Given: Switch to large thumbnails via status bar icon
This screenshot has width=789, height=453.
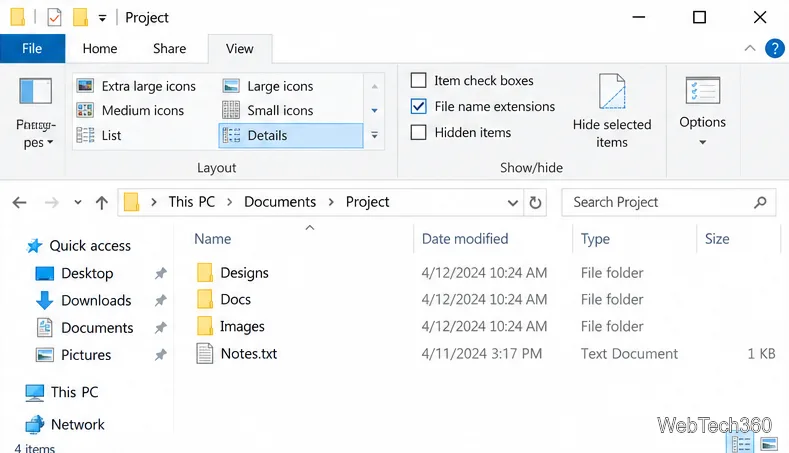Looking at the screenshot, I should (x=769, y=444).
